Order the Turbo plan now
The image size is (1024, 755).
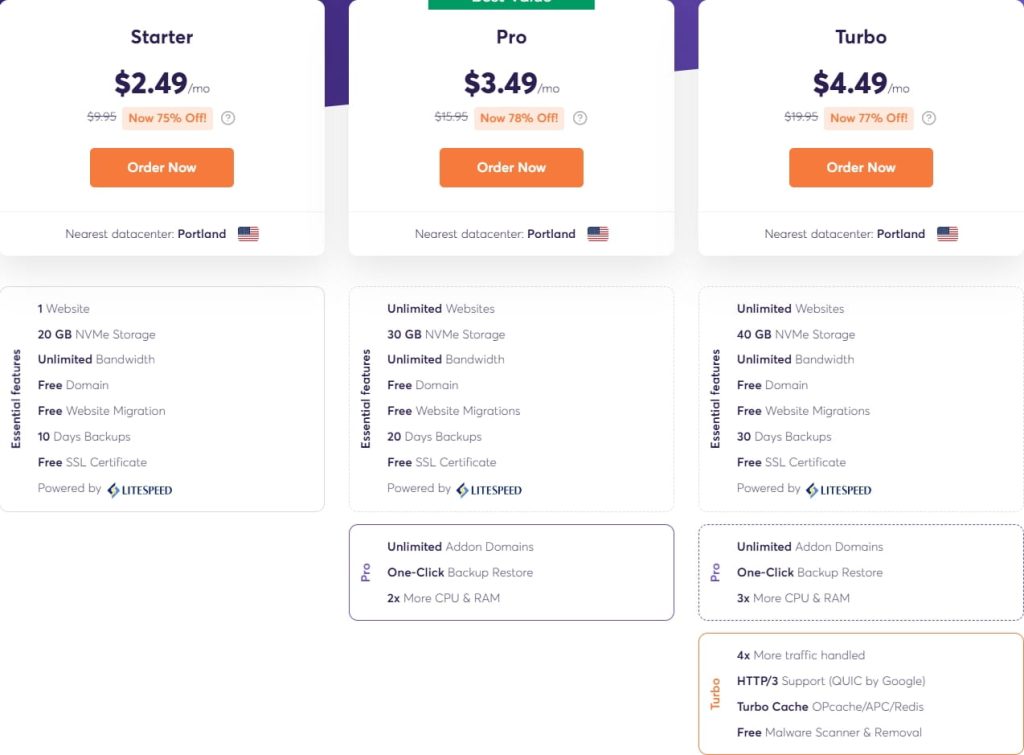pyautogui.click(x=860, y=167)
